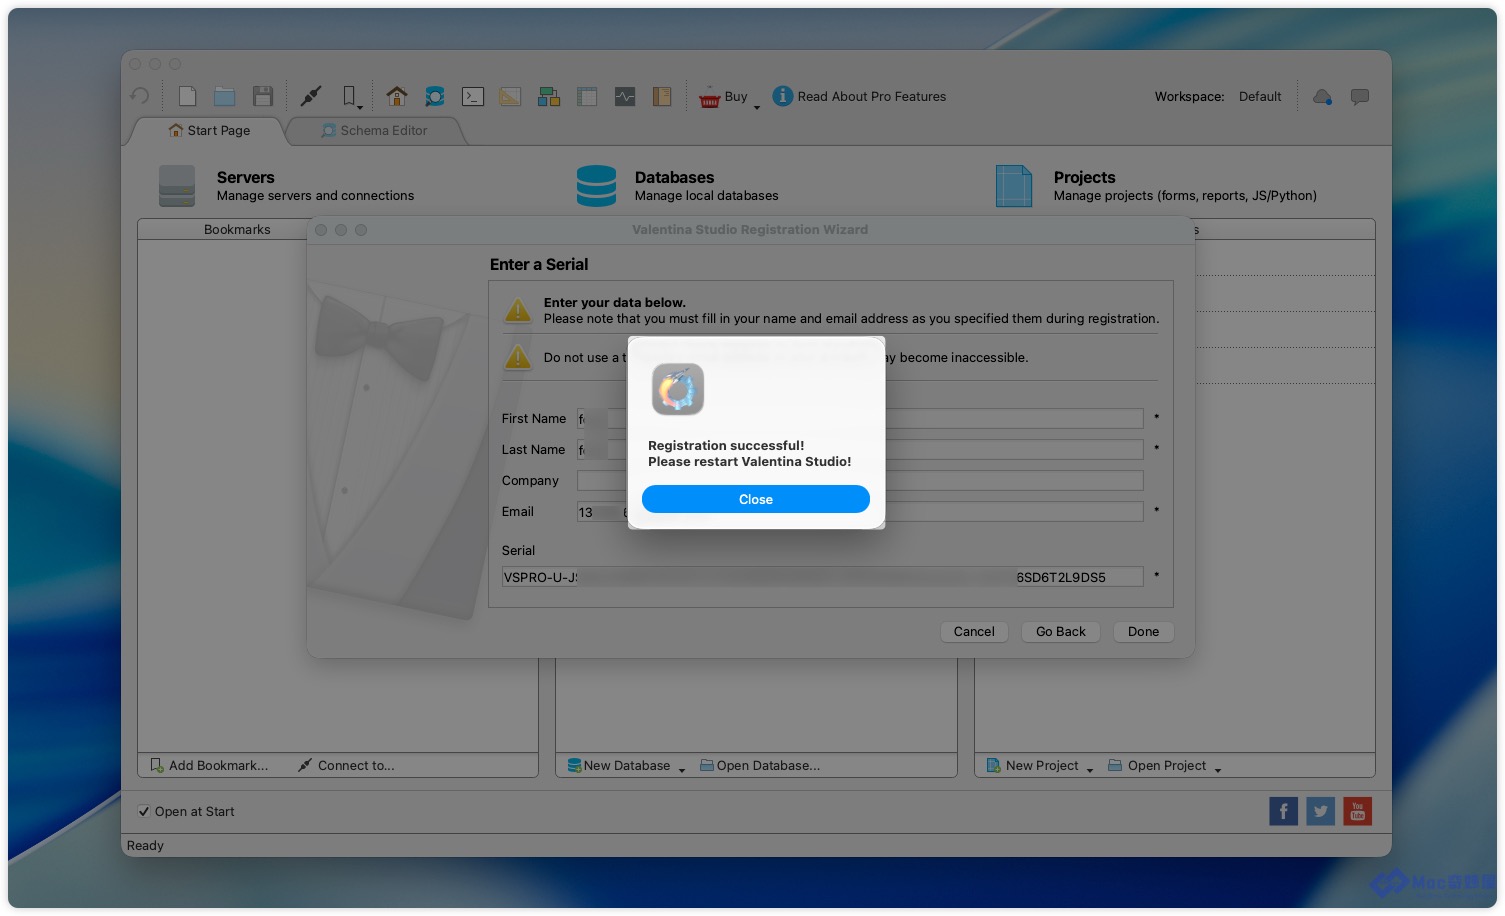Click the blue info icon for Pro features

783,96
